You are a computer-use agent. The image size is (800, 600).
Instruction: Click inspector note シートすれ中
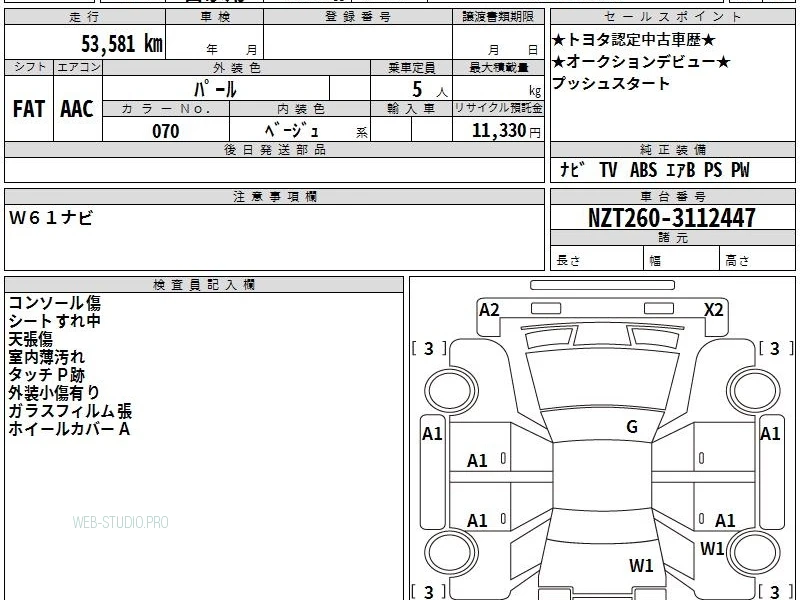point(55,321)
